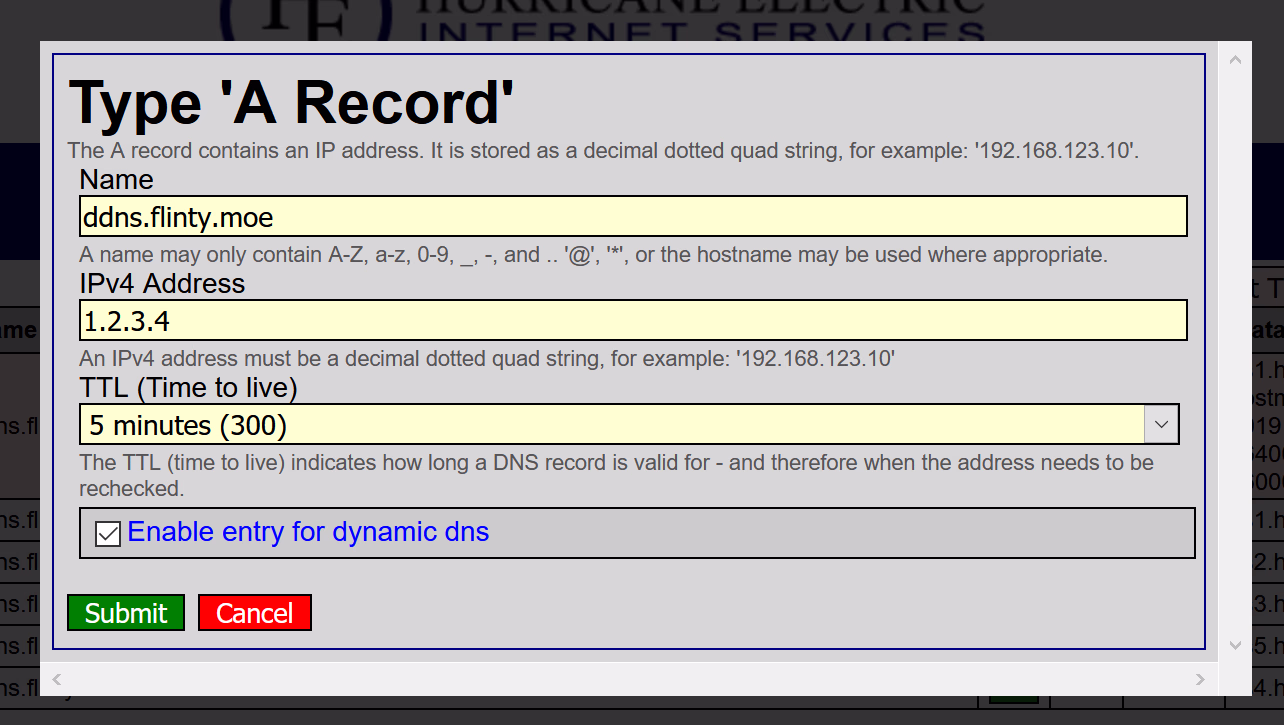Focus the IPv4 Address field with 1.2.3.4
Image resolution: width=1284 pixels, height=725 pixels.
(x=632, y=321)
